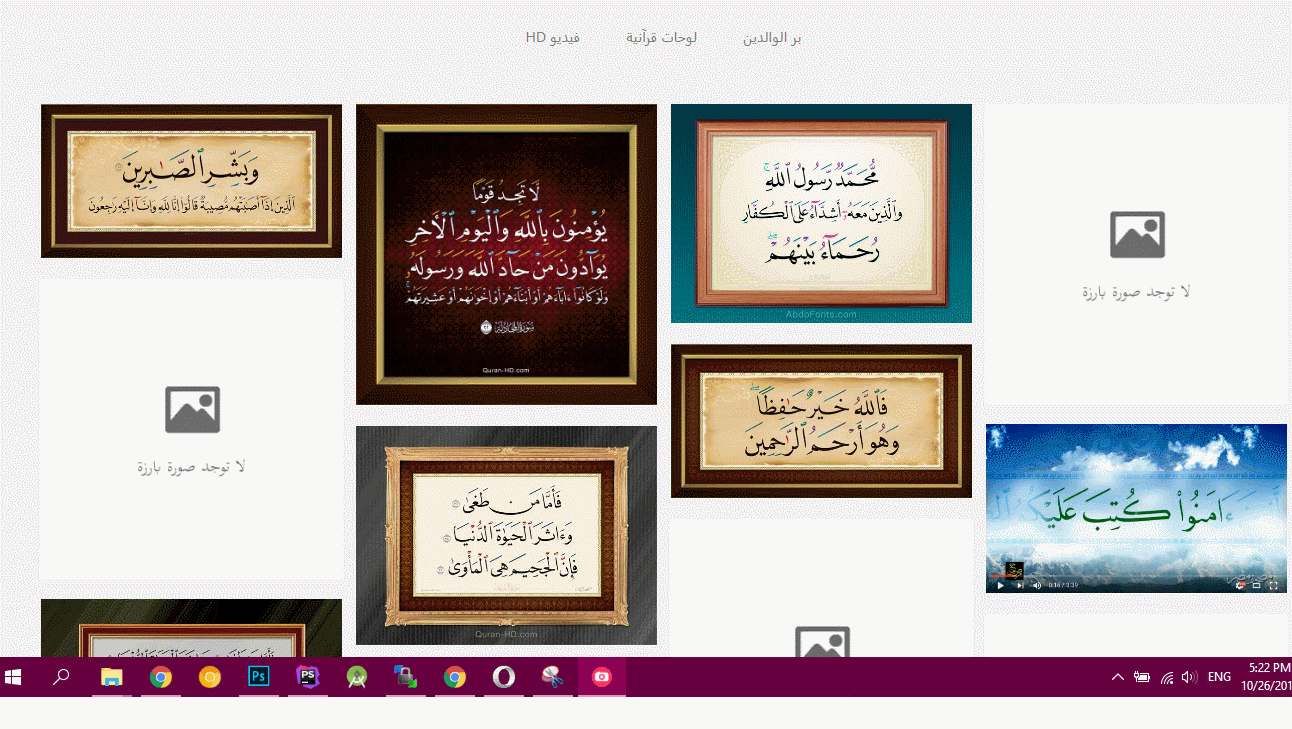Click the top-right لا توجد صورة بارزة placeholder
This screenshot has width=1292, height=729.
tap(1136, 254)
